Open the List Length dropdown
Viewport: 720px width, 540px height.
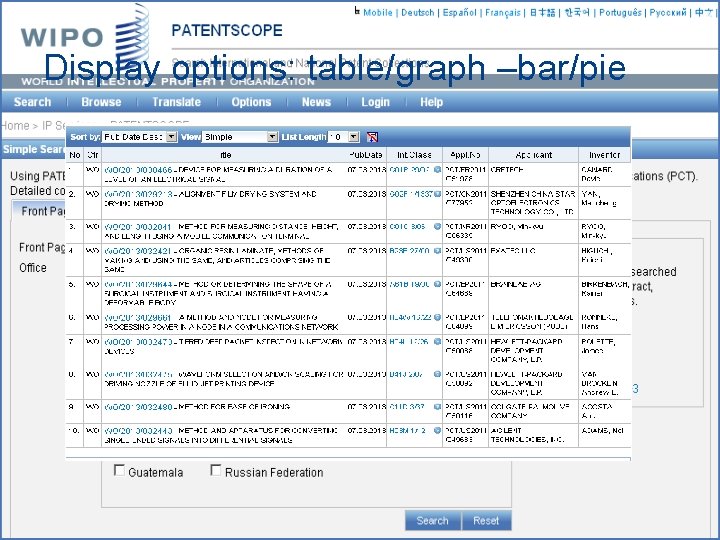click(x=343, y=137)
